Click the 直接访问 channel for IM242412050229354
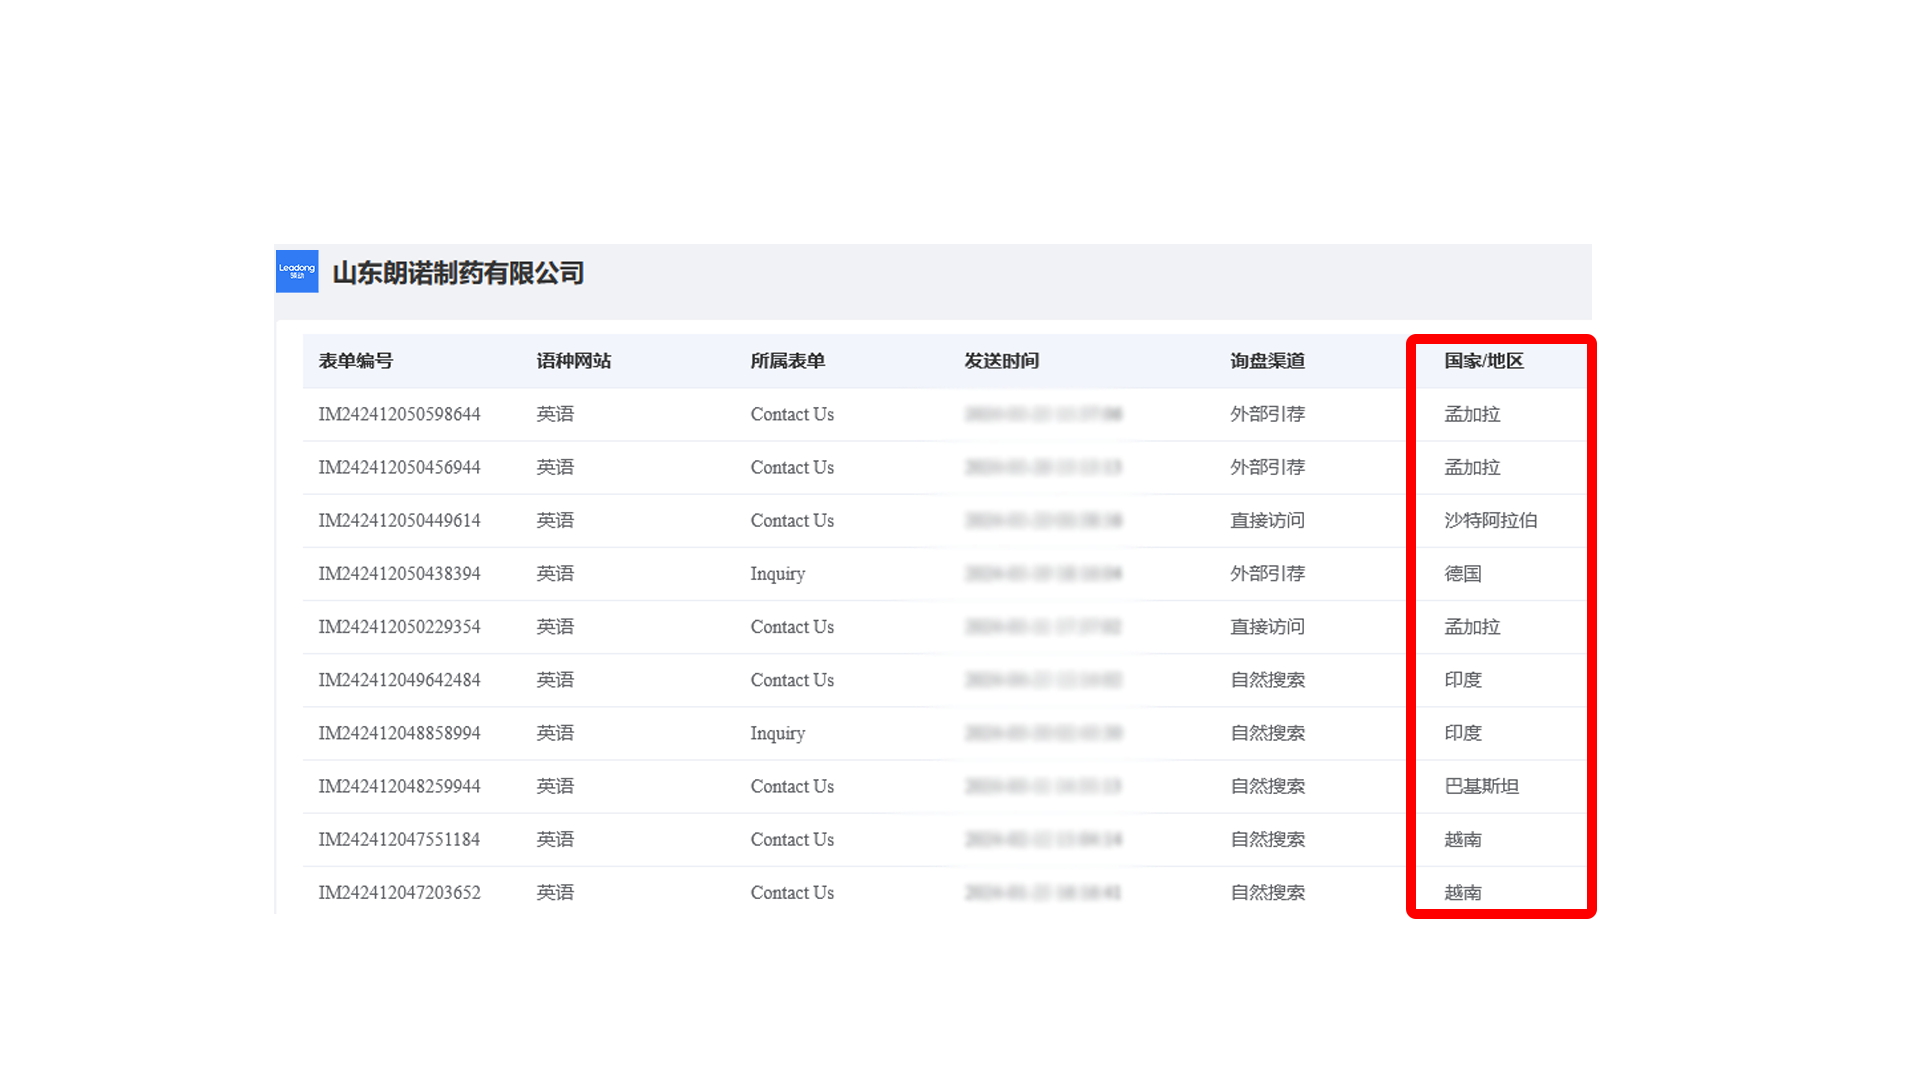1920x1080 pixels. pyautogui.click(x=1267, y=627)
